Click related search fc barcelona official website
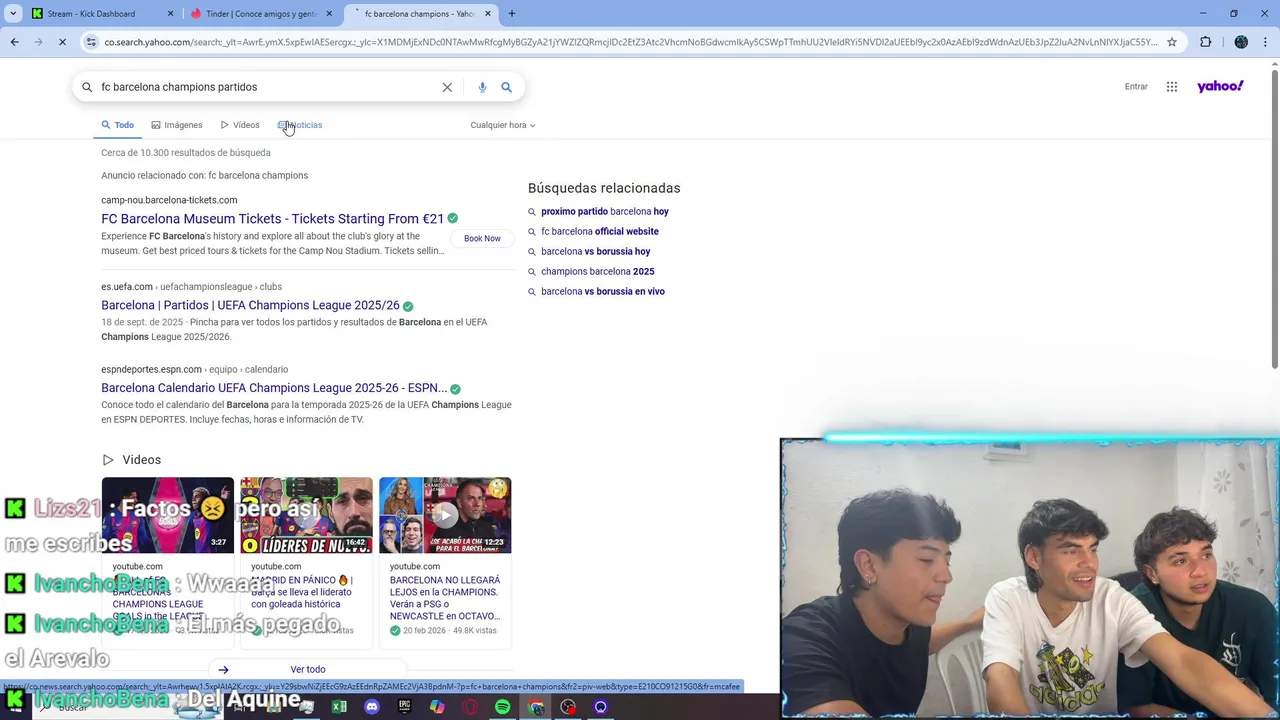This screenshot has height=720, width=1280. 600,231
